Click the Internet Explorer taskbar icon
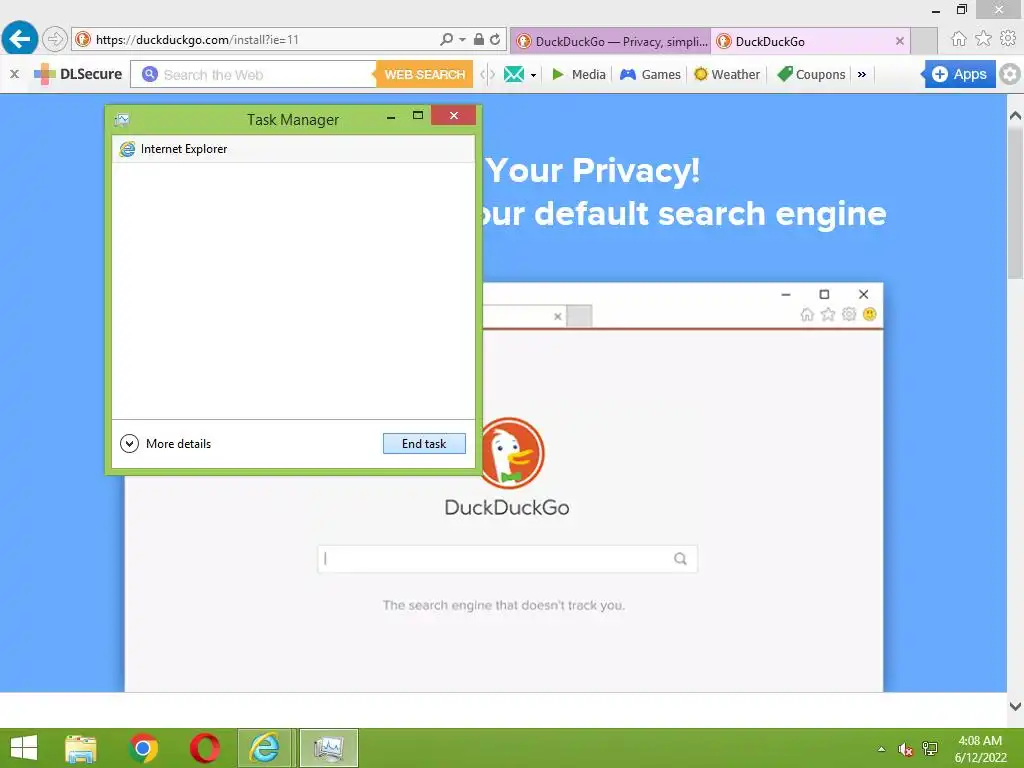1024x768 pixels. (x=265, y=748)
